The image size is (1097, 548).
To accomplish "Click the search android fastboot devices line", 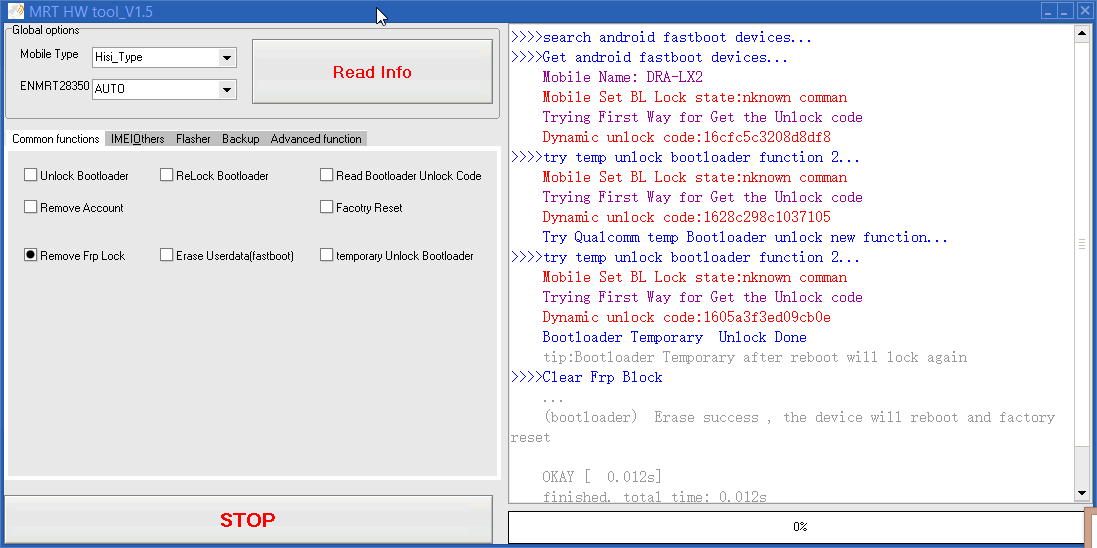I will tap(661, 37).
